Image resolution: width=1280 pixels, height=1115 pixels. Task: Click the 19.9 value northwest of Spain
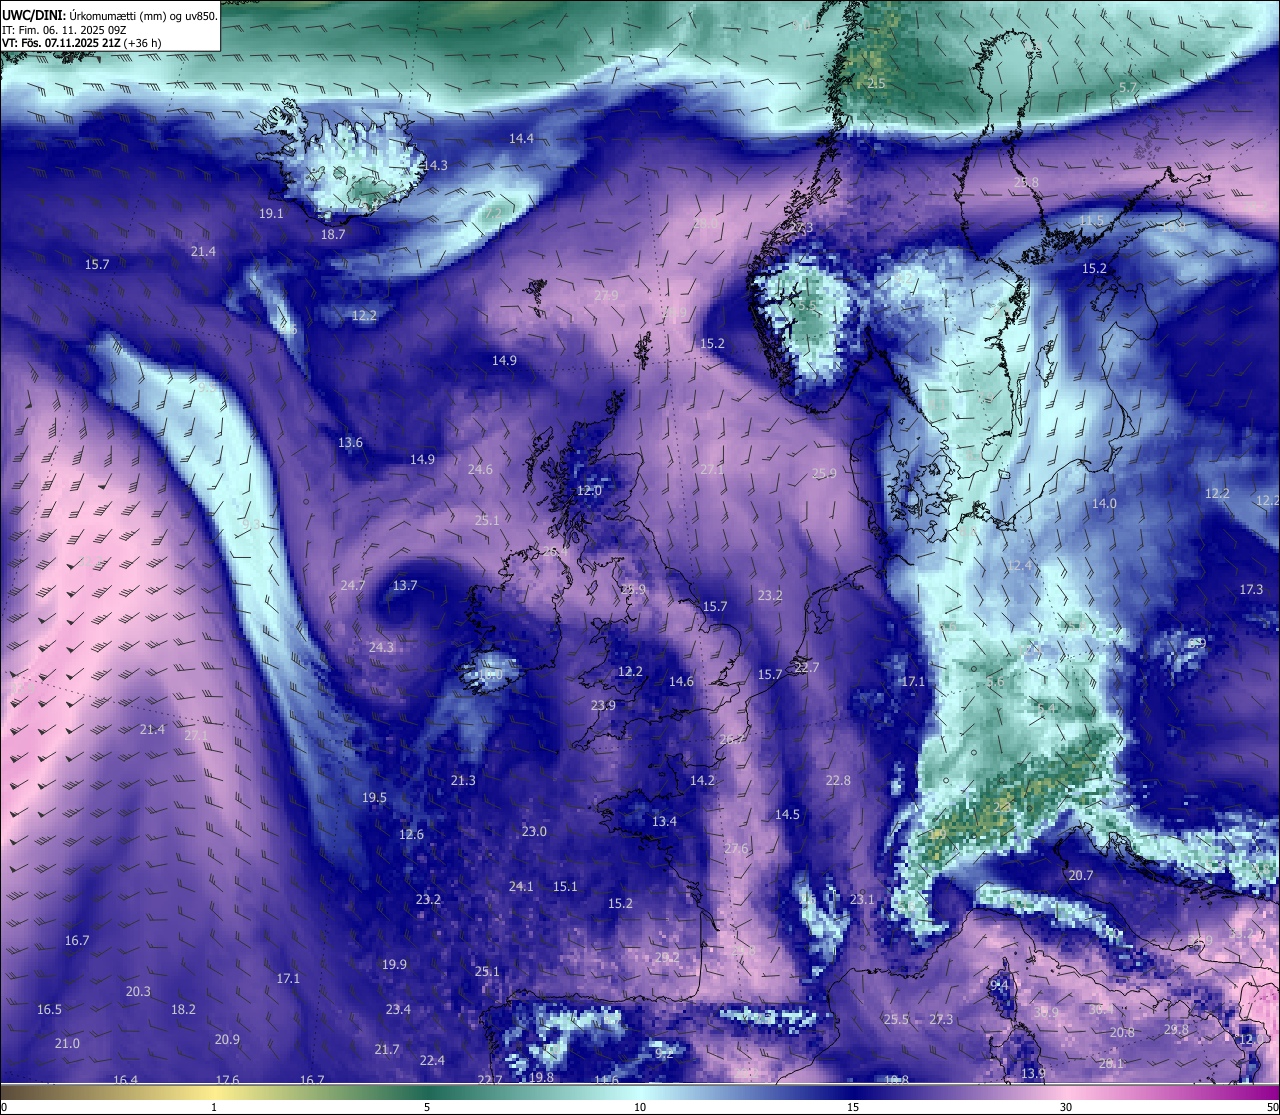pos(394,964)
